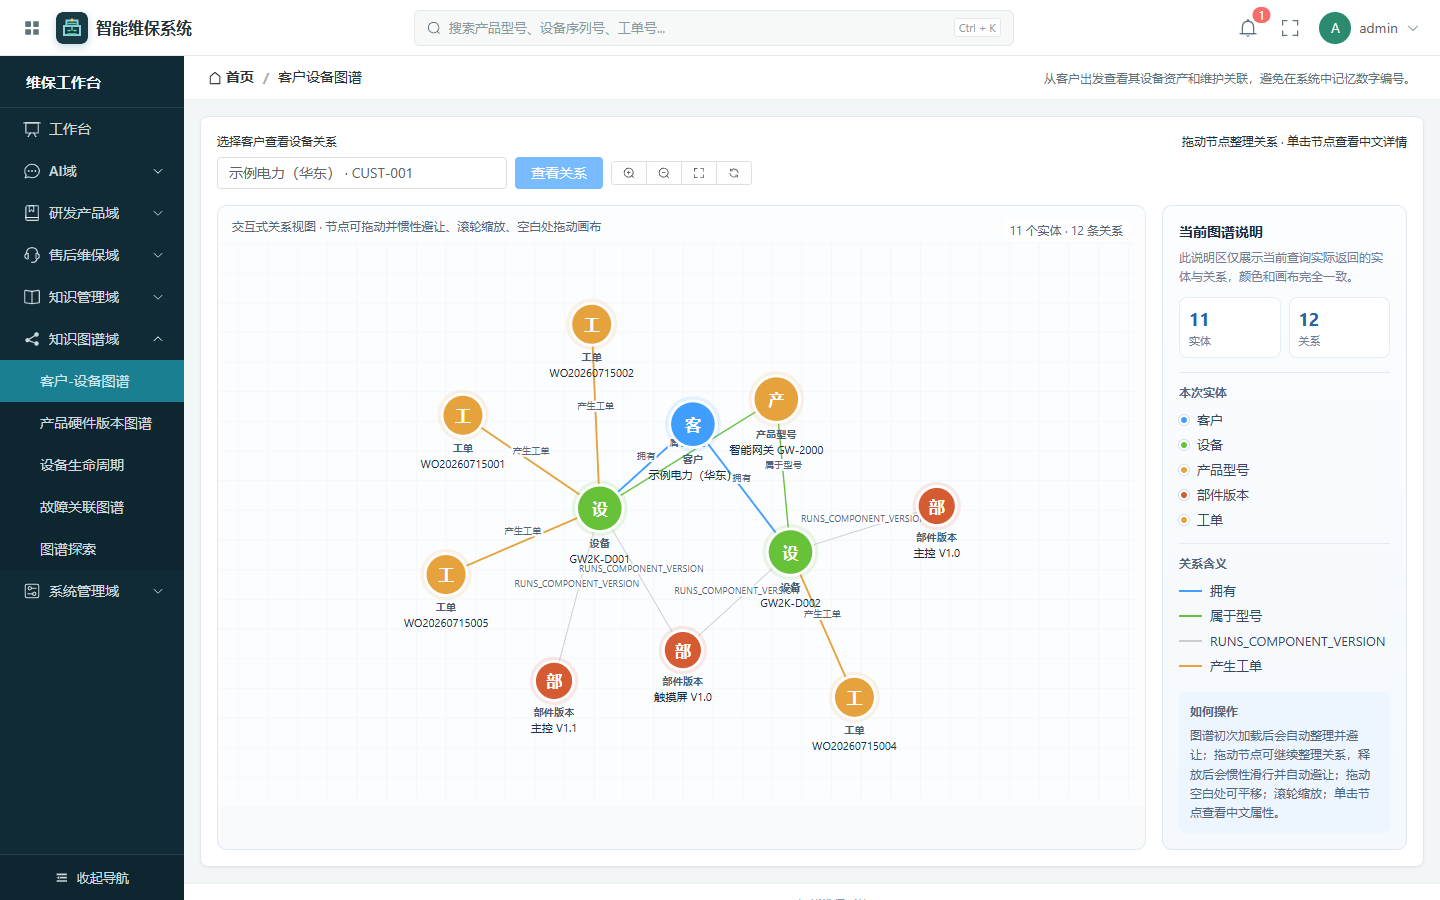The width and height of the screenshot is (1440, 900).
Task: Toggle fullscreen mode icon in header
Action: [1290, 28]
